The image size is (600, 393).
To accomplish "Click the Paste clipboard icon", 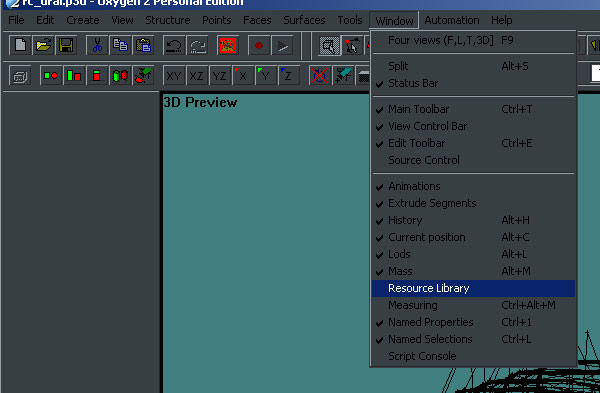I will pos(143,46).
